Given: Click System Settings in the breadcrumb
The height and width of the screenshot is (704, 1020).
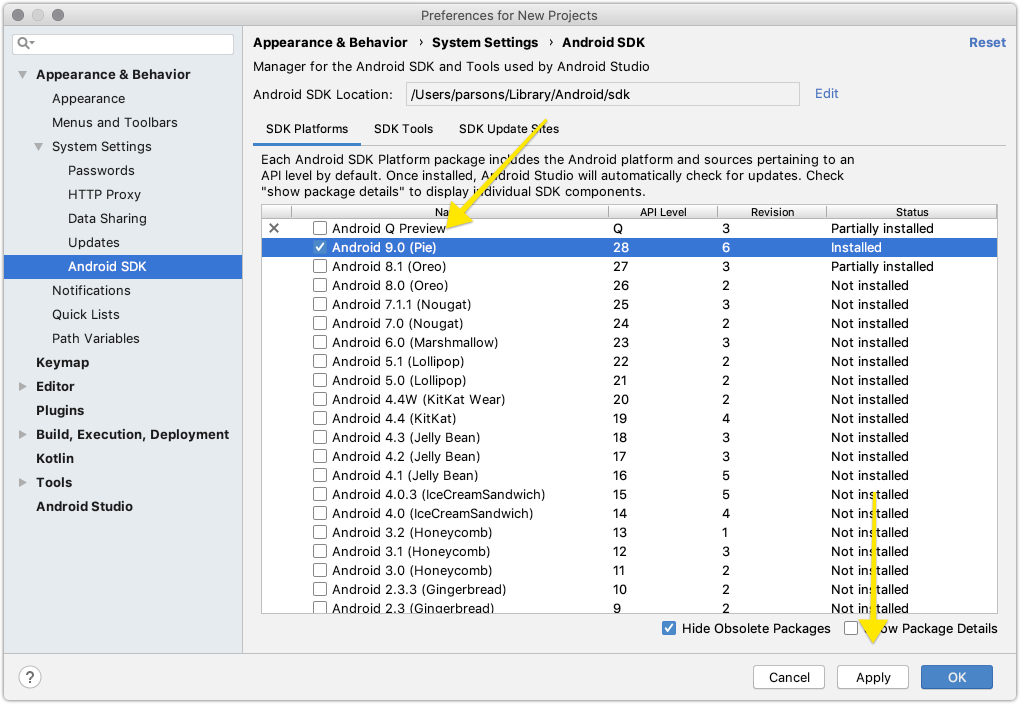Looking at the screenshot, I should pyautogui.click(x=485, y=43).
